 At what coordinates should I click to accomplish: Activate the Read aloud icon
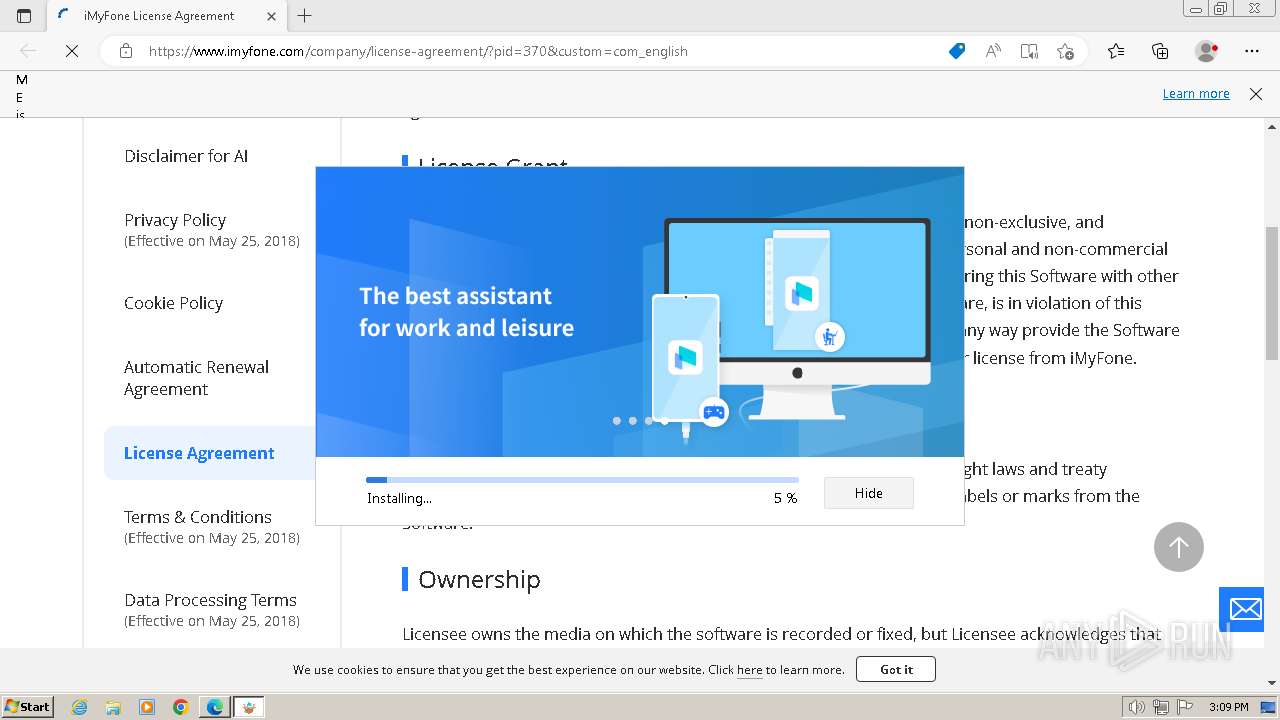993,51
